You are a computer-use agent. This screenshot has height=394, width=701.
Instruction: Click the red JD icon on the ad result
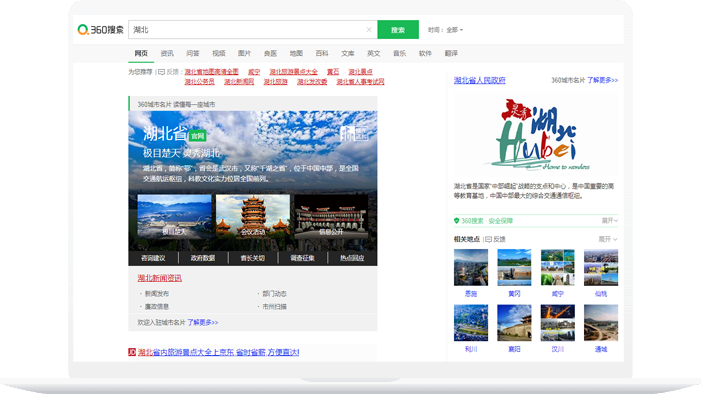132,352
